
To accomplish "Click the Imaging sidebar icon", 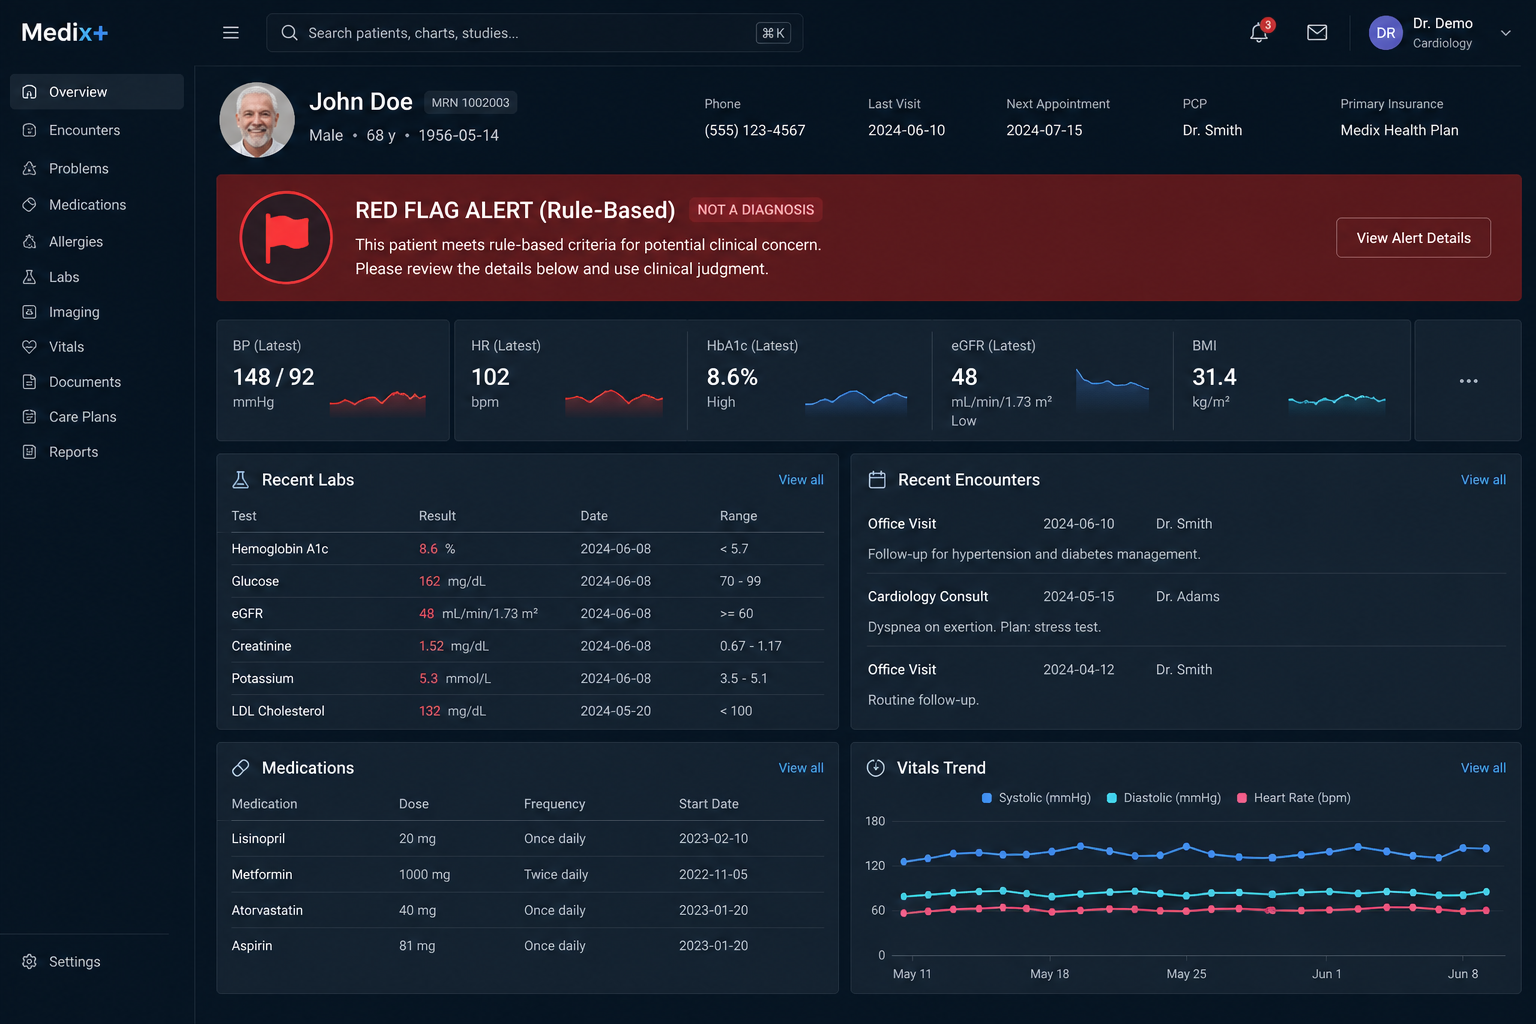I will coord(29,312).
